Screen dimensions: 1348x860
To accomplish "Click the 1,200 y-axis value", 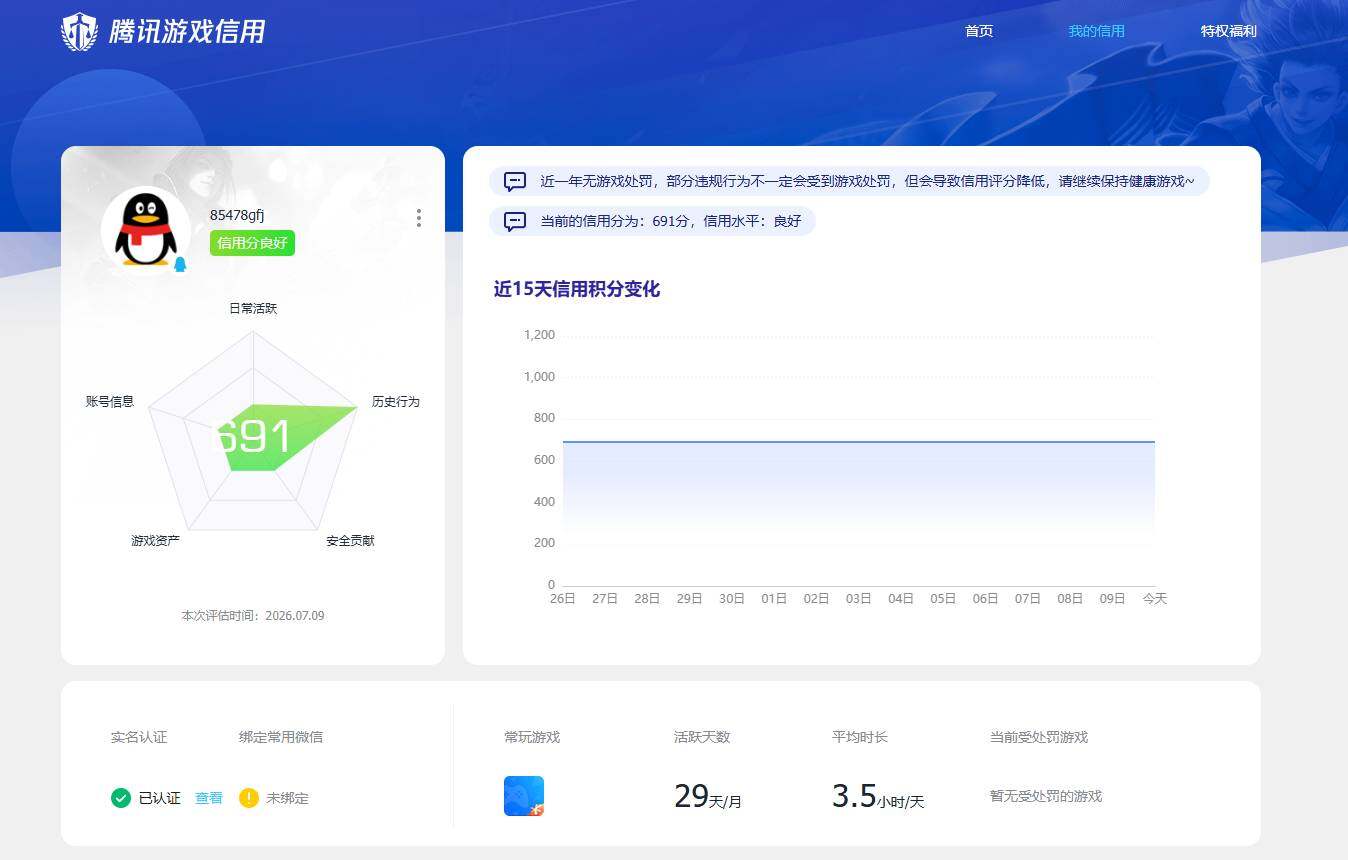I will click(x=539, y=335).
